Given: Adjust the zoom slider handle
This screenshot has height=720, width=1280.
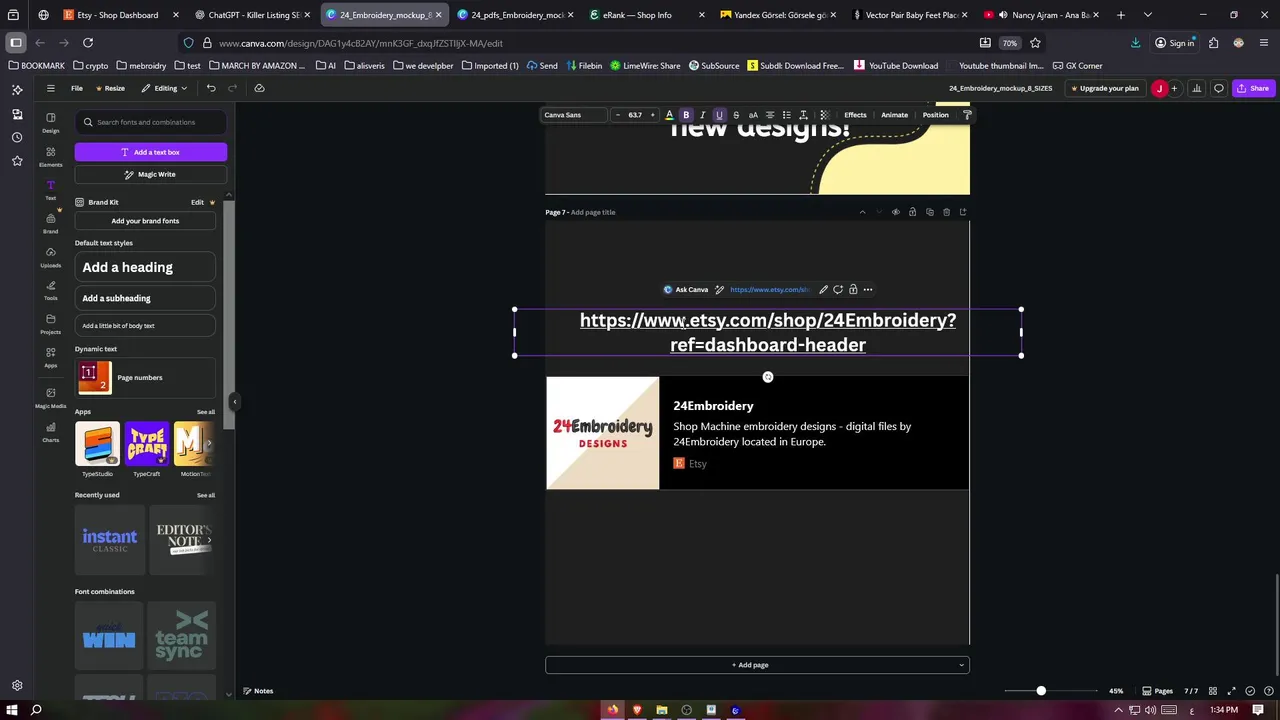Looking at the screenshot, I should 1041,691.
